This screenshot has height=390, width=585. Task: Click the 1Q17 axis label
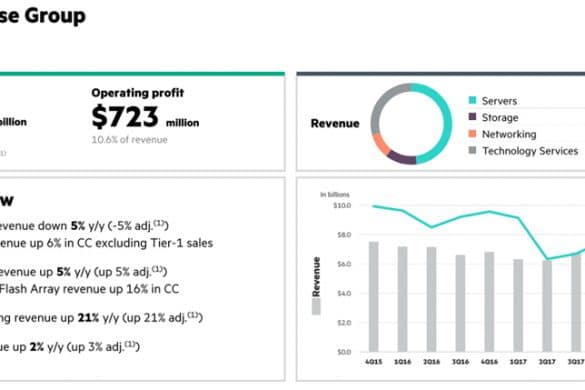pos(518,362)
